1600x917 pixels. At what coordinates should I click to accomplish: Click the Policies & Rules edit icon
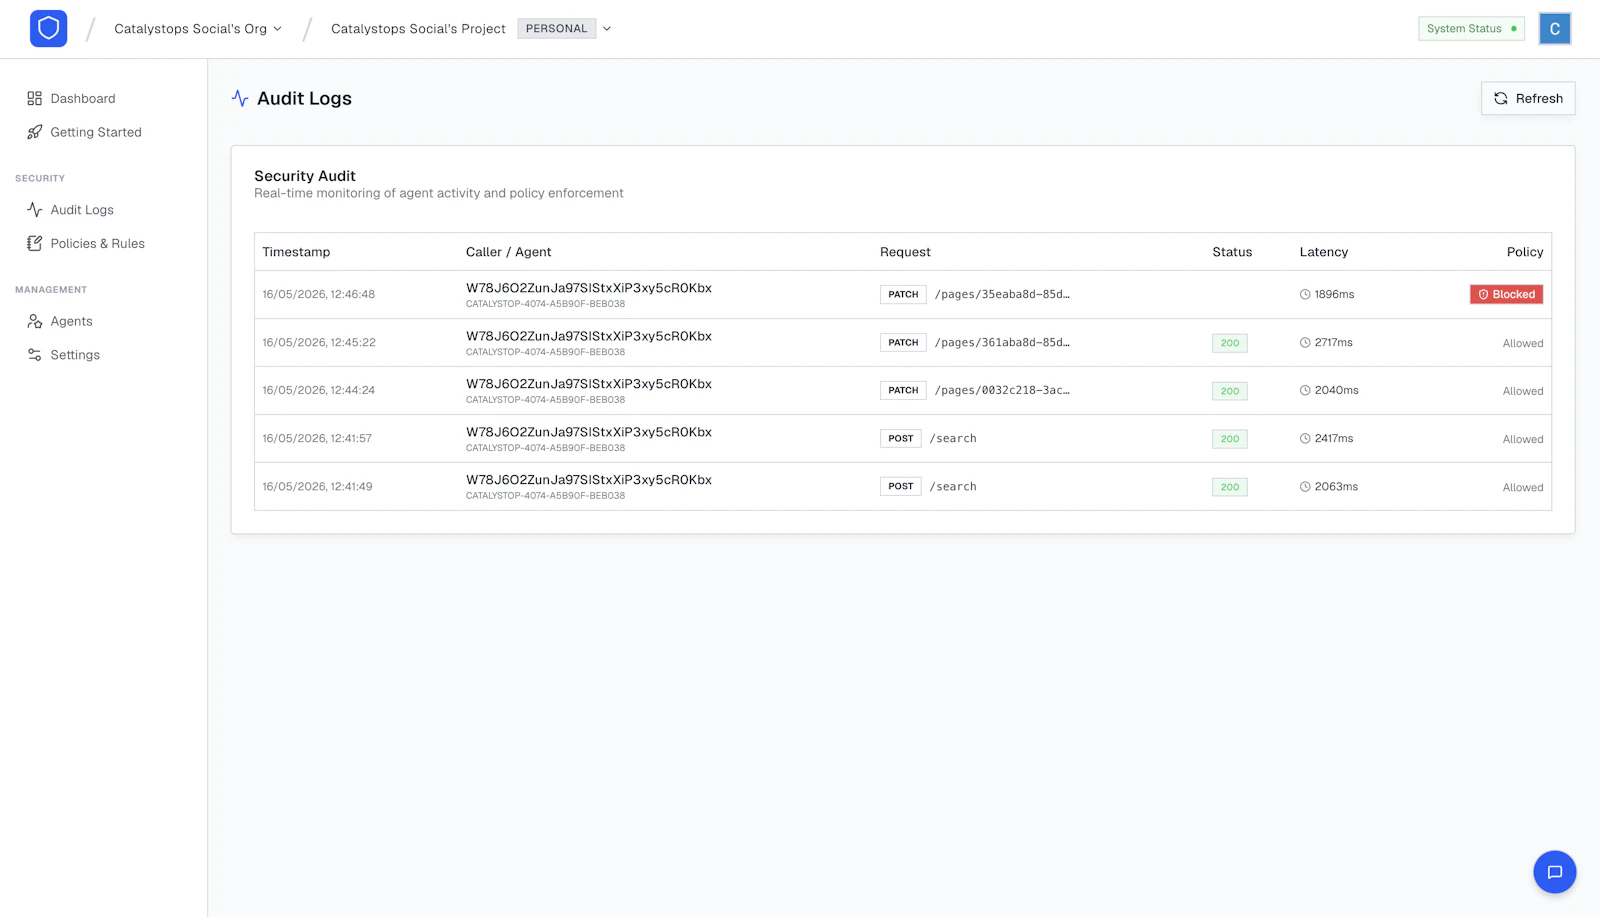pos(35,244)
